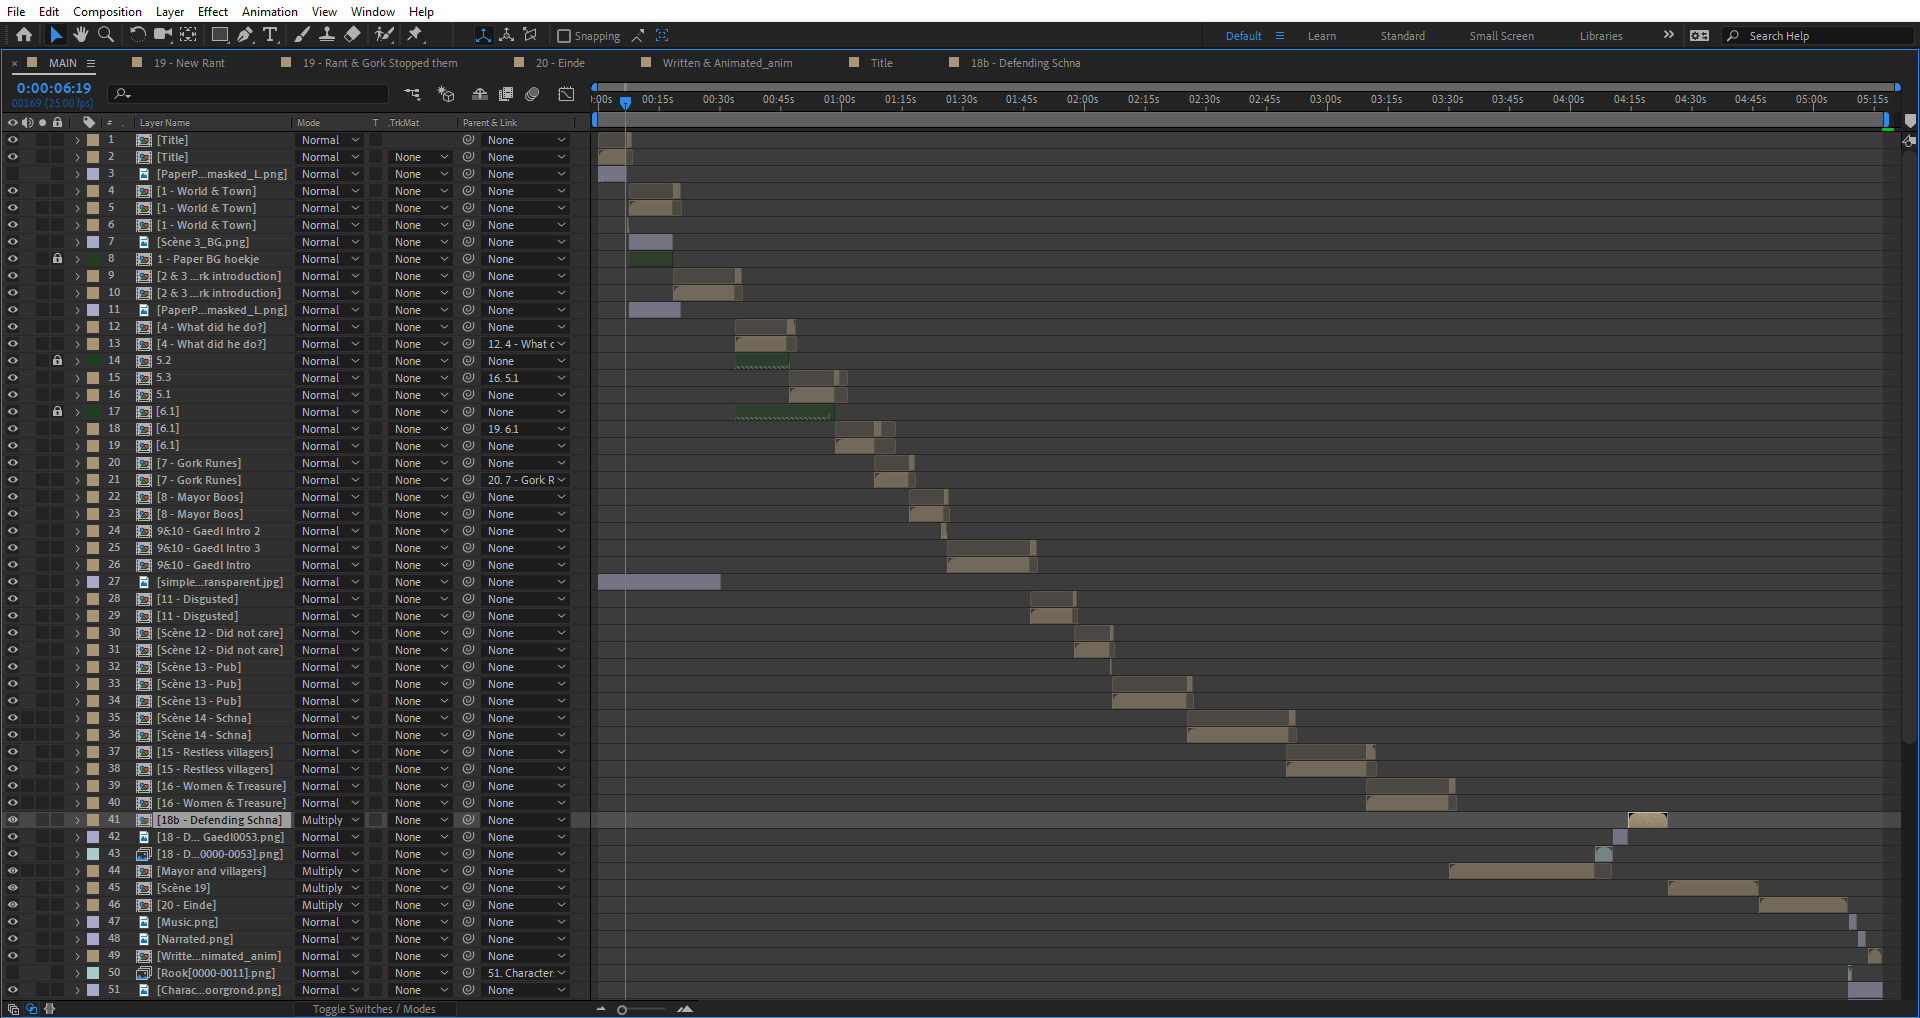Switch to View Axis mode
Viewport: 1920px width, 1018px height.
pos(530,35)
